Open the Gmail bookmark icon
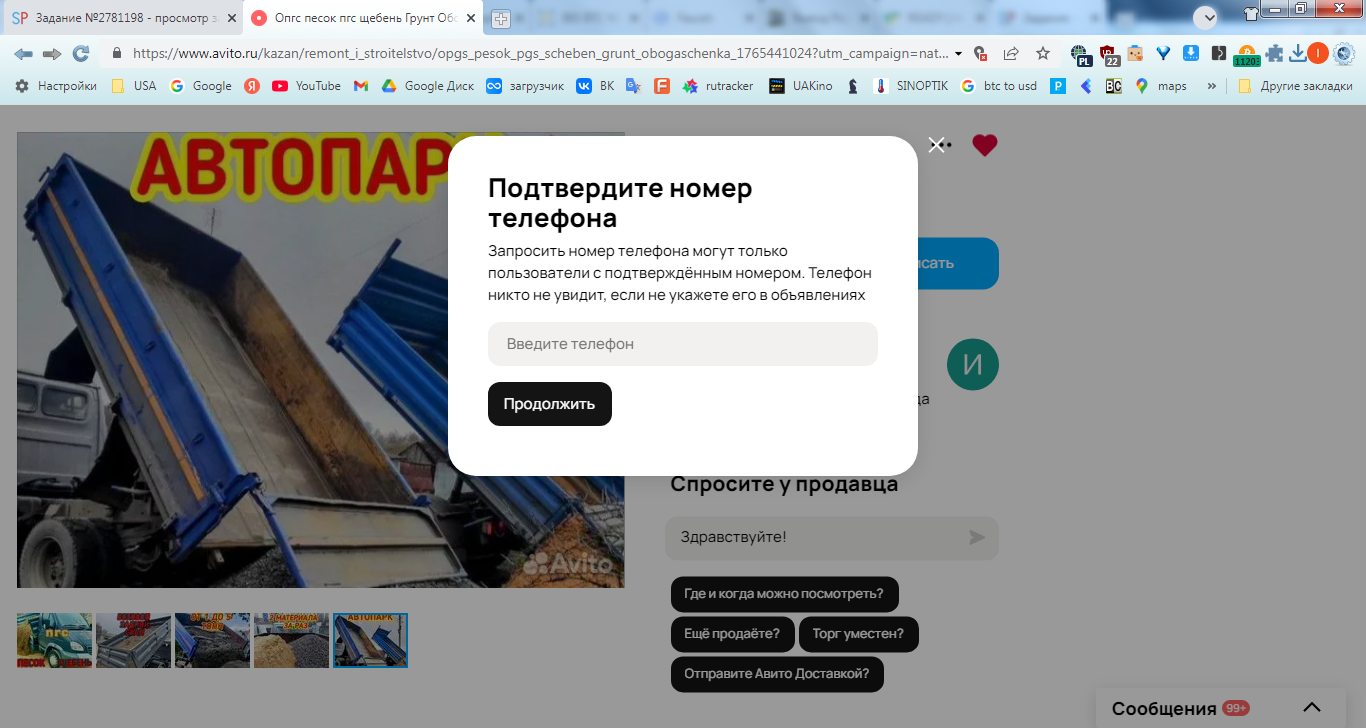 (x=361, y=86)
